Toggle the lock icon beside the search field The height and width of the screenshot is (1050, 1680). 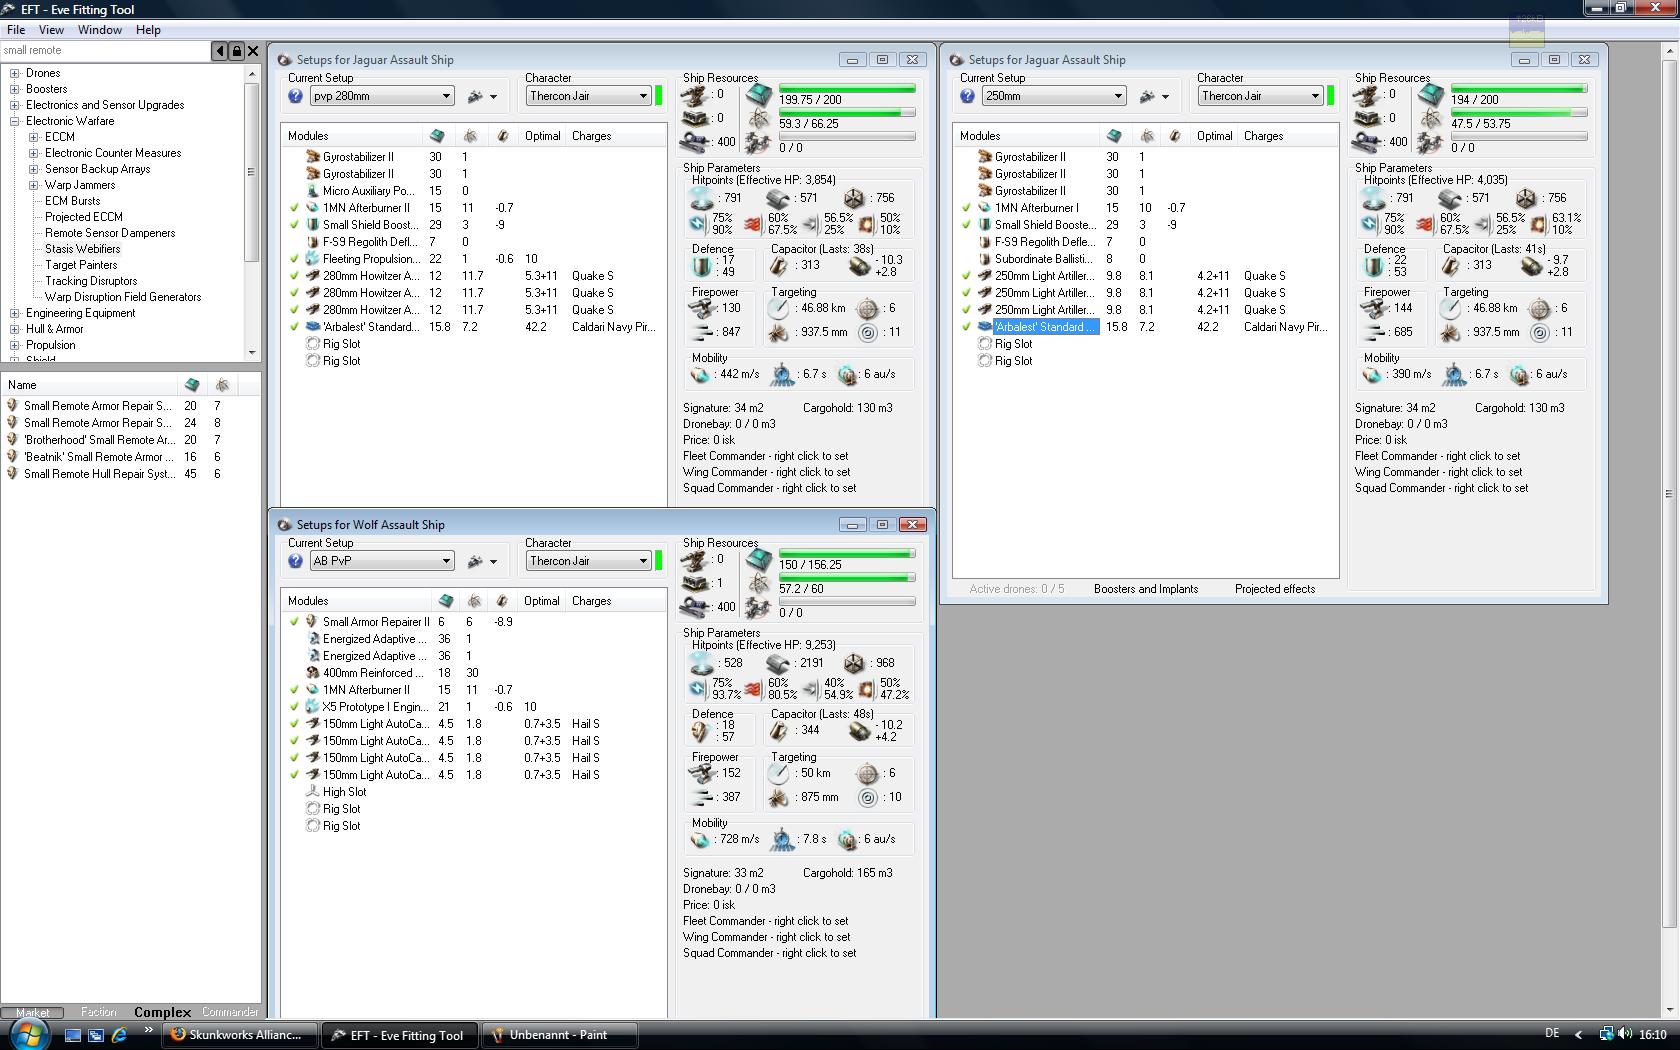point(237,50)
